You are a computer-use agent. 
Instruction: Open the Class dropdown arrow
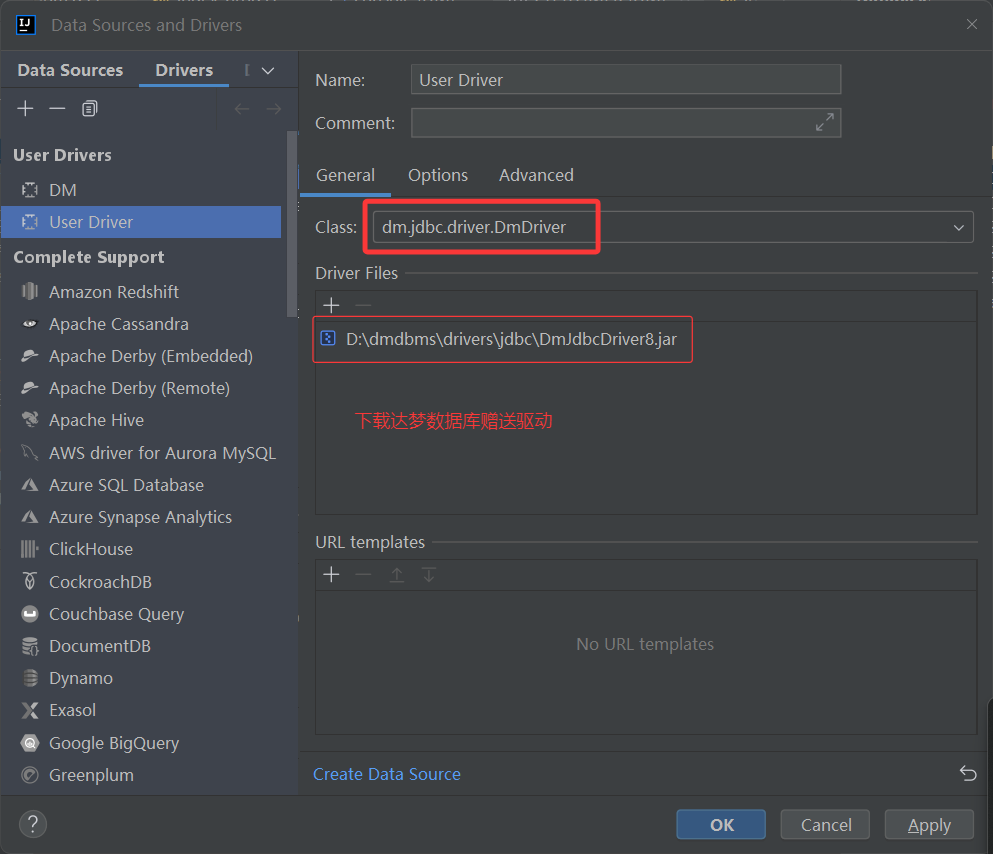pyautogui.click(x=959, y=227)
